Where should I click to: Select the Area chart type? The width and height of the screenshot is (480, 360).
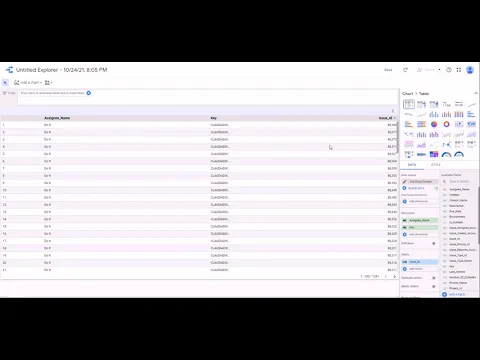click(x=472, y=134)
